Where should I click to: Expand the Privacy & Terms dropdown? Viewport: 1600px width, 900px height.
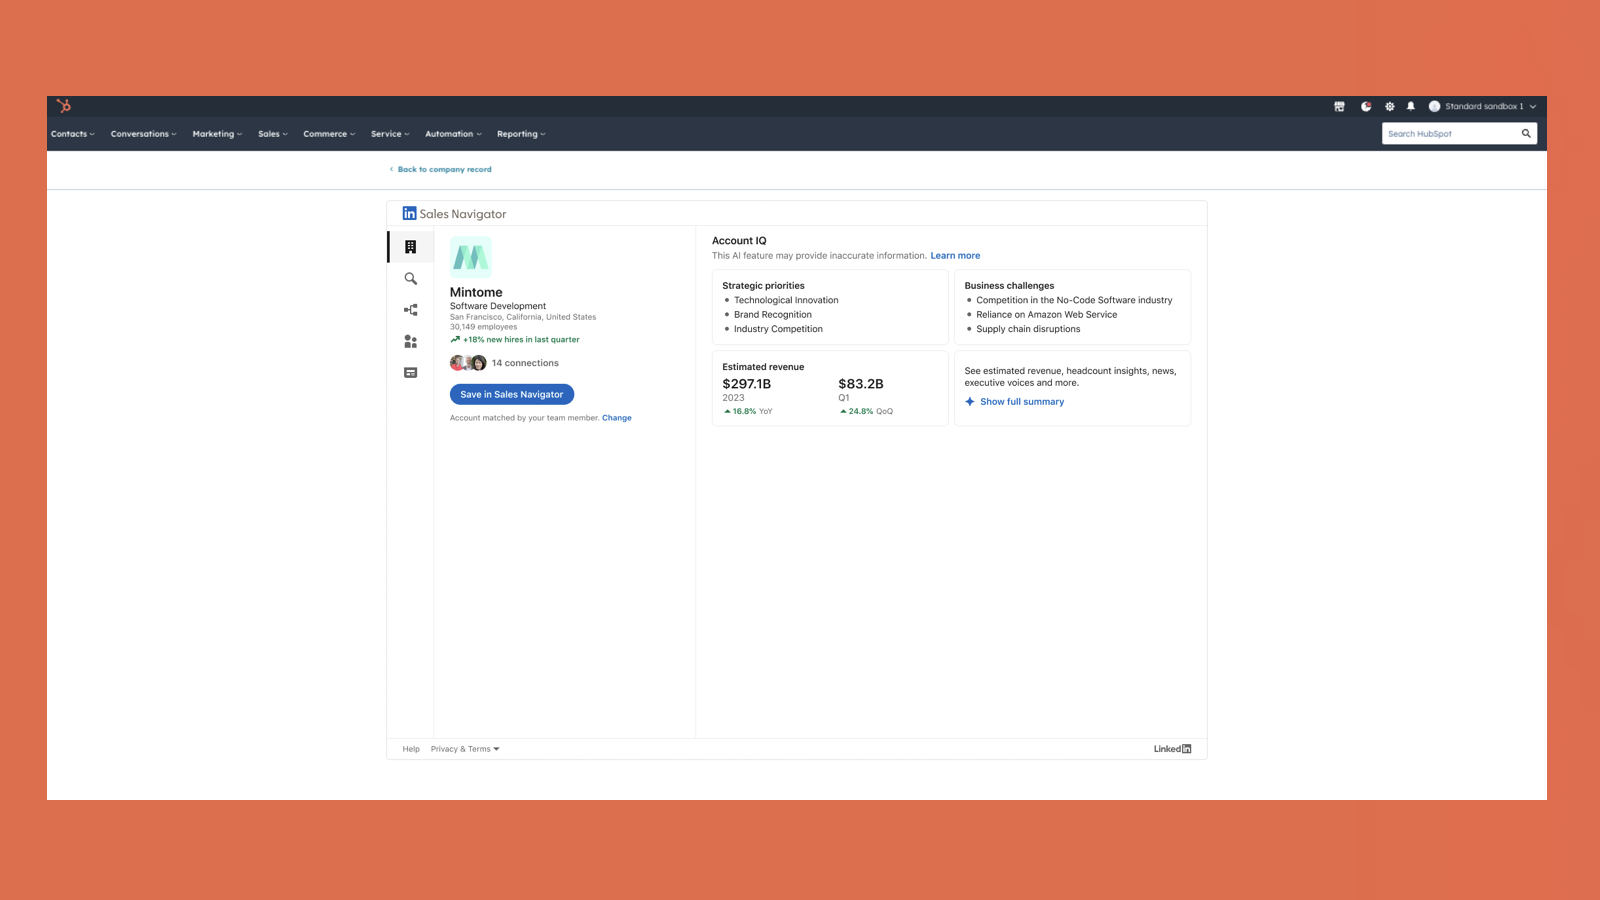[465, 749]
